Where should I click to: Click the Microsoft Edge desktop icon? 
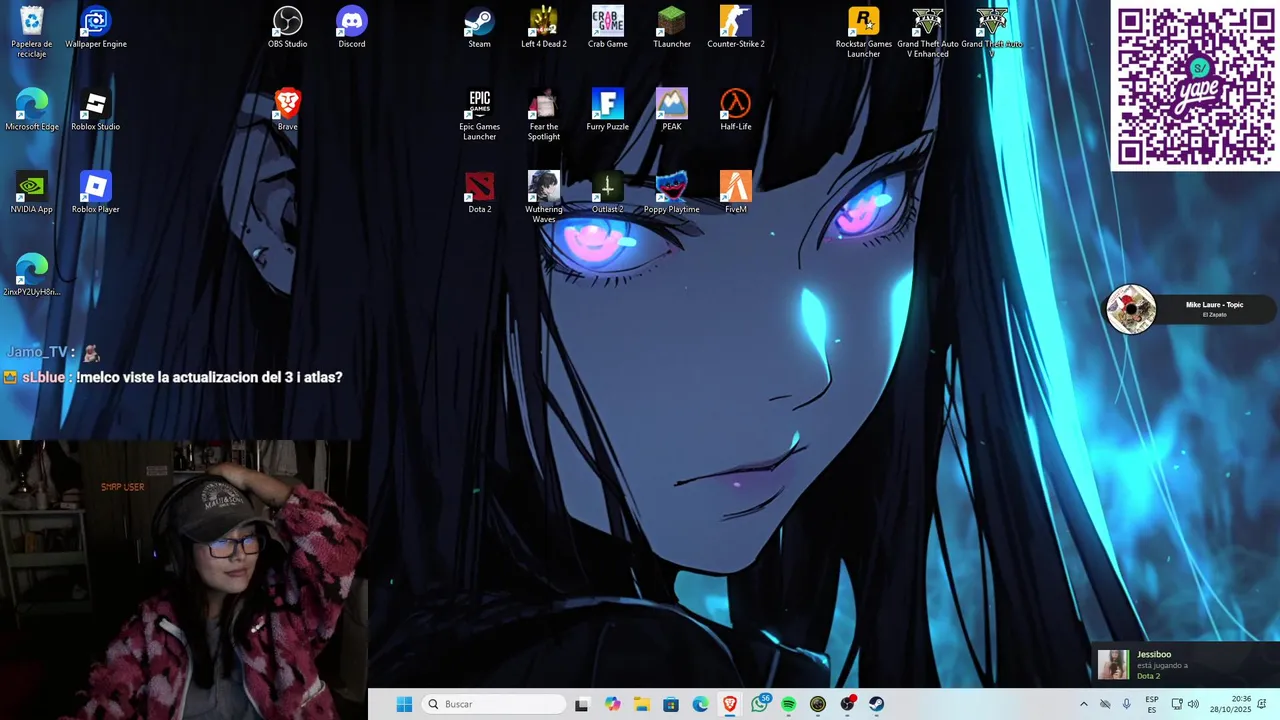point(32,110)
